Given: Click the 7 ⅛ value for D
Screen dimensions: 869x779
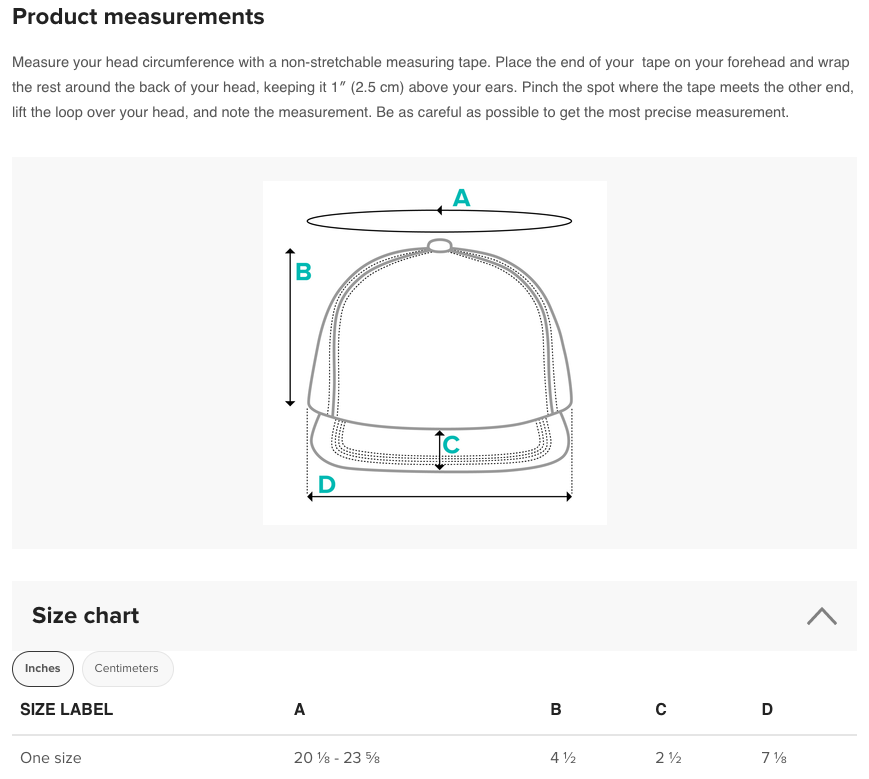Looking at the screenshot, I should click(x=774, y=757).
